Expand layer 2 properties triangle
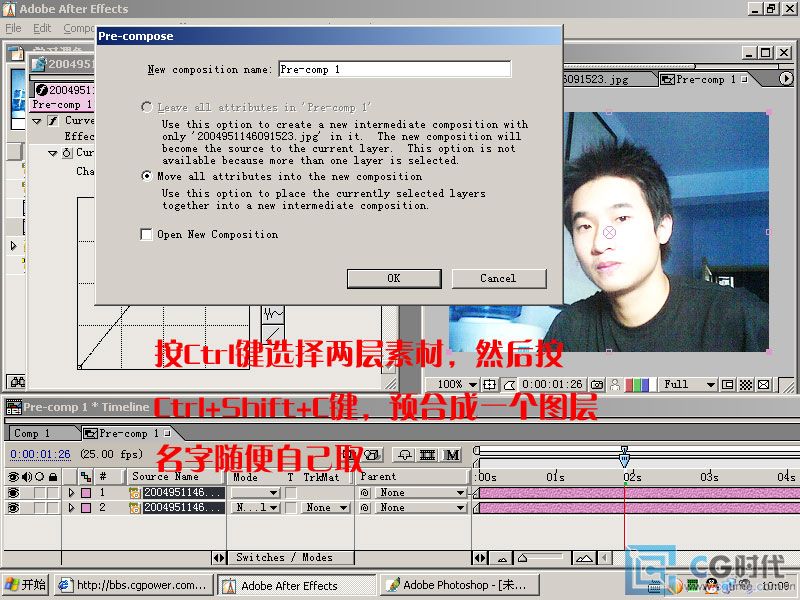 pyautogui.click(x=71, y=508)
